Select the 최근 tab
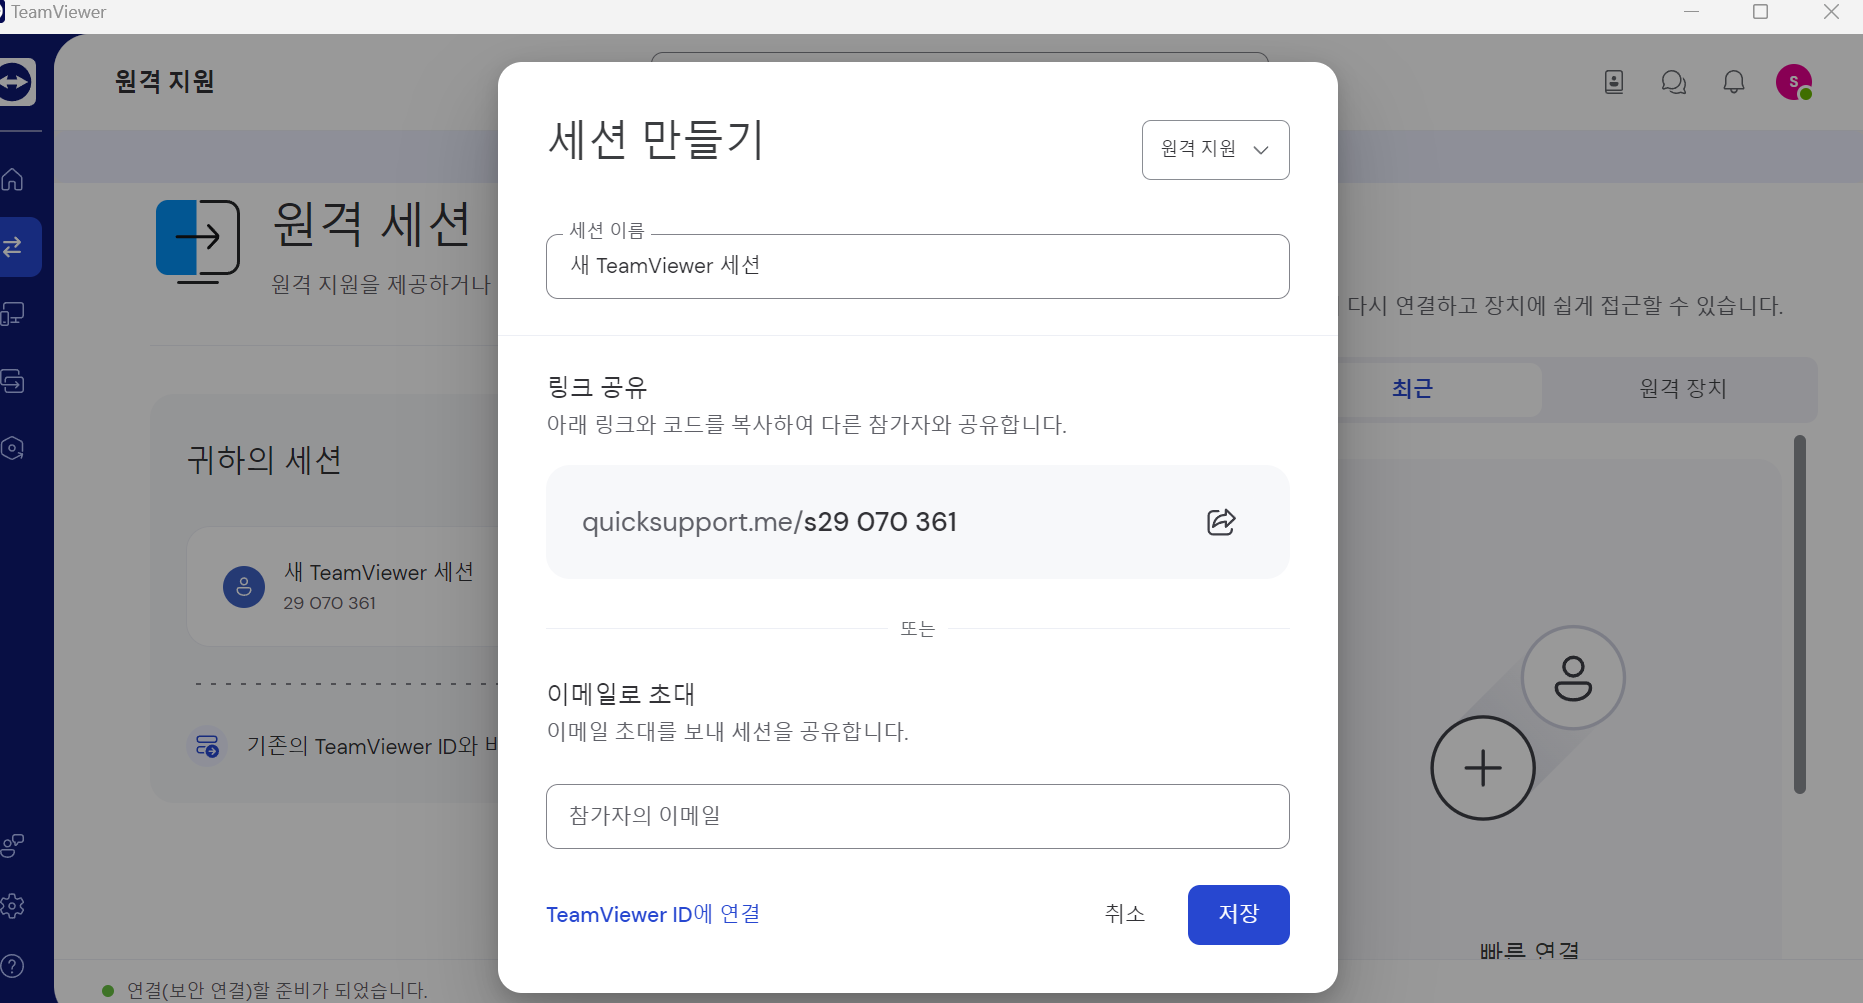This screenshot has height=1003, width=1863. 1412,389
